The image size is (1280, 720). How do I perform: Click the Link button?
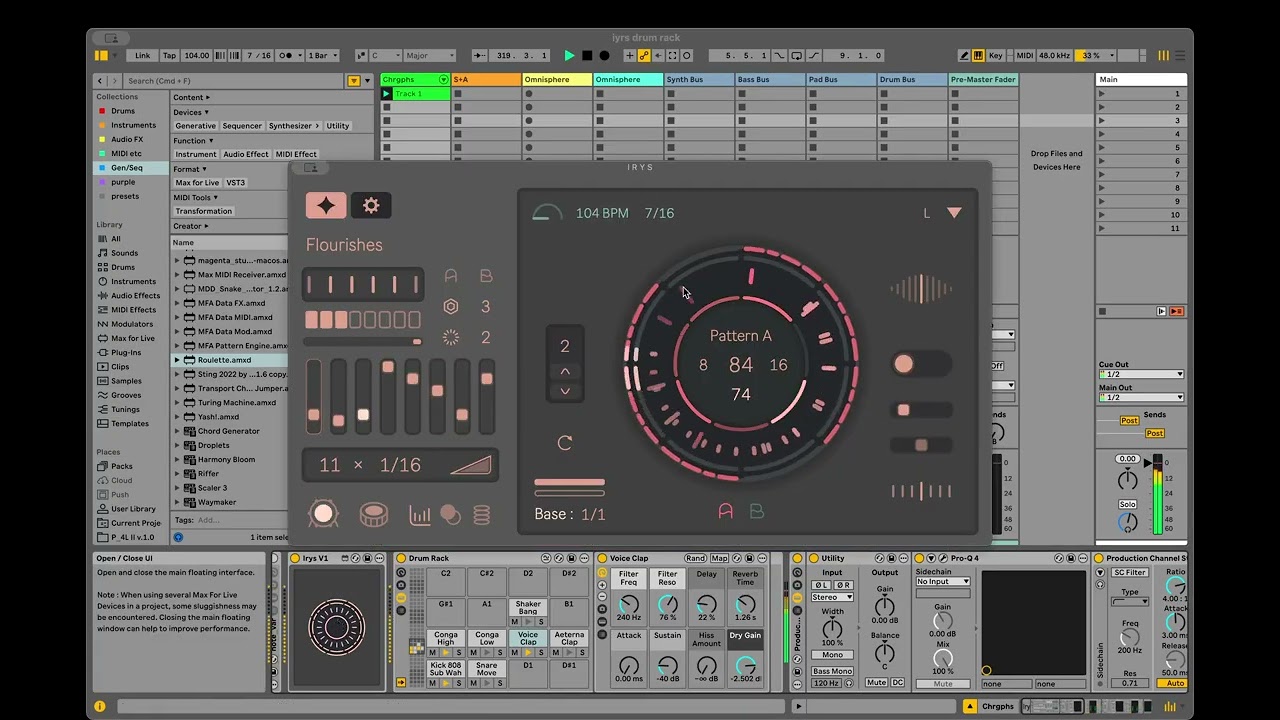click(142, 56)
